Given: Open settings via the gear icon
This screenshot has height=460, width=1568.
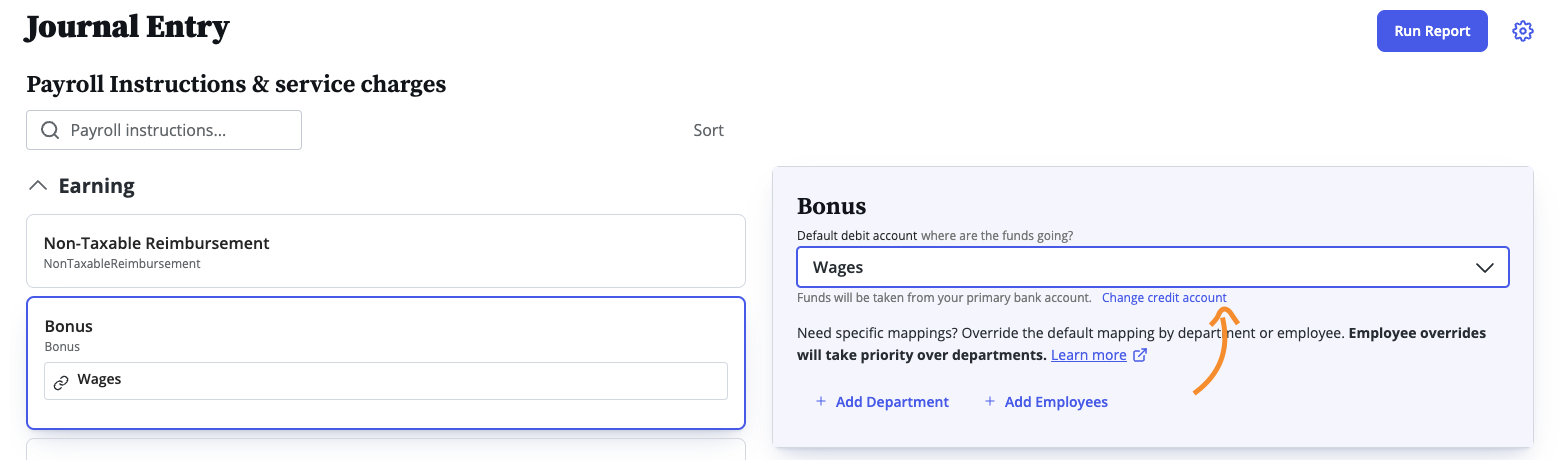Looking at the screenshot, I should click(1523, 31).
